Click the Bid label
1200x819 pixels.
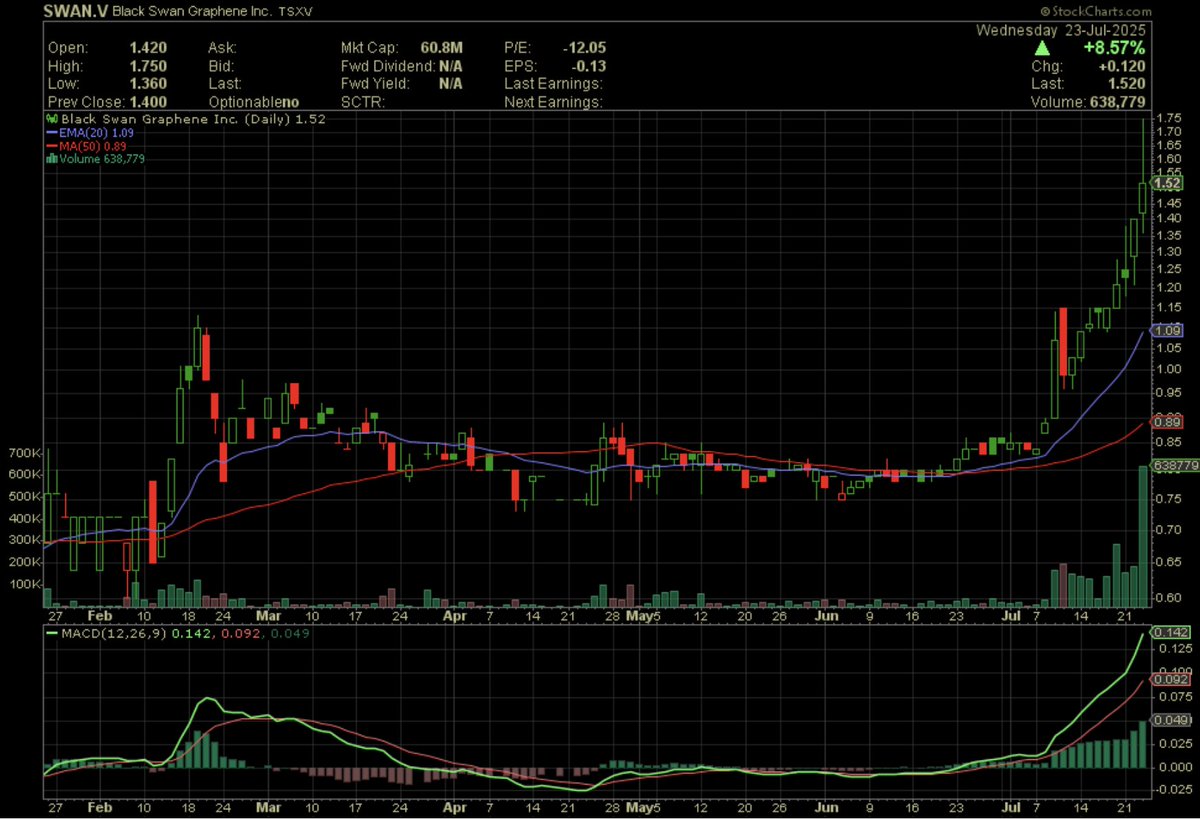pyautogui.click(x=220, y=65)
